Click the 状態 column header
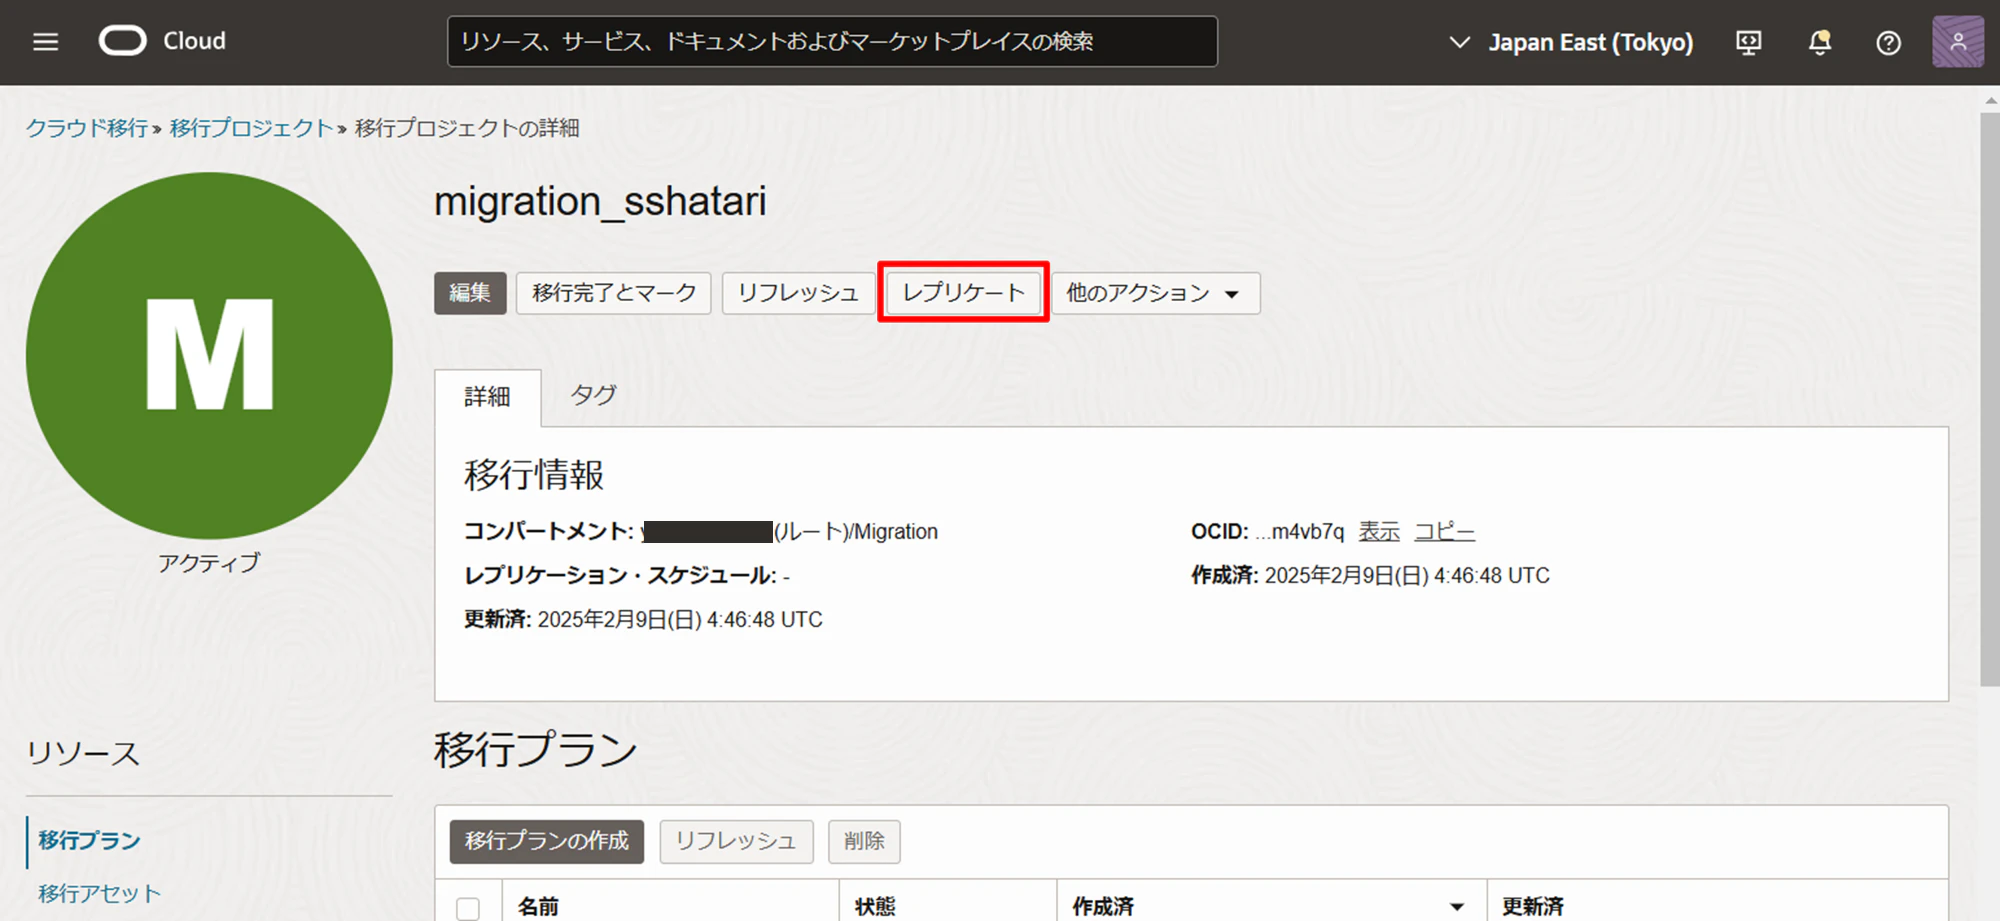This screenshot has width=2000, height=921. click(x=875, y=906)
